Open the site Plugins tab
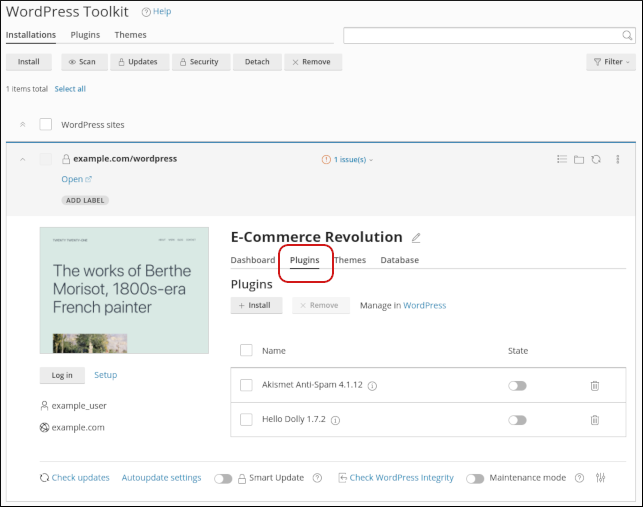Screen dimensions: 643x507 [304, 260]
